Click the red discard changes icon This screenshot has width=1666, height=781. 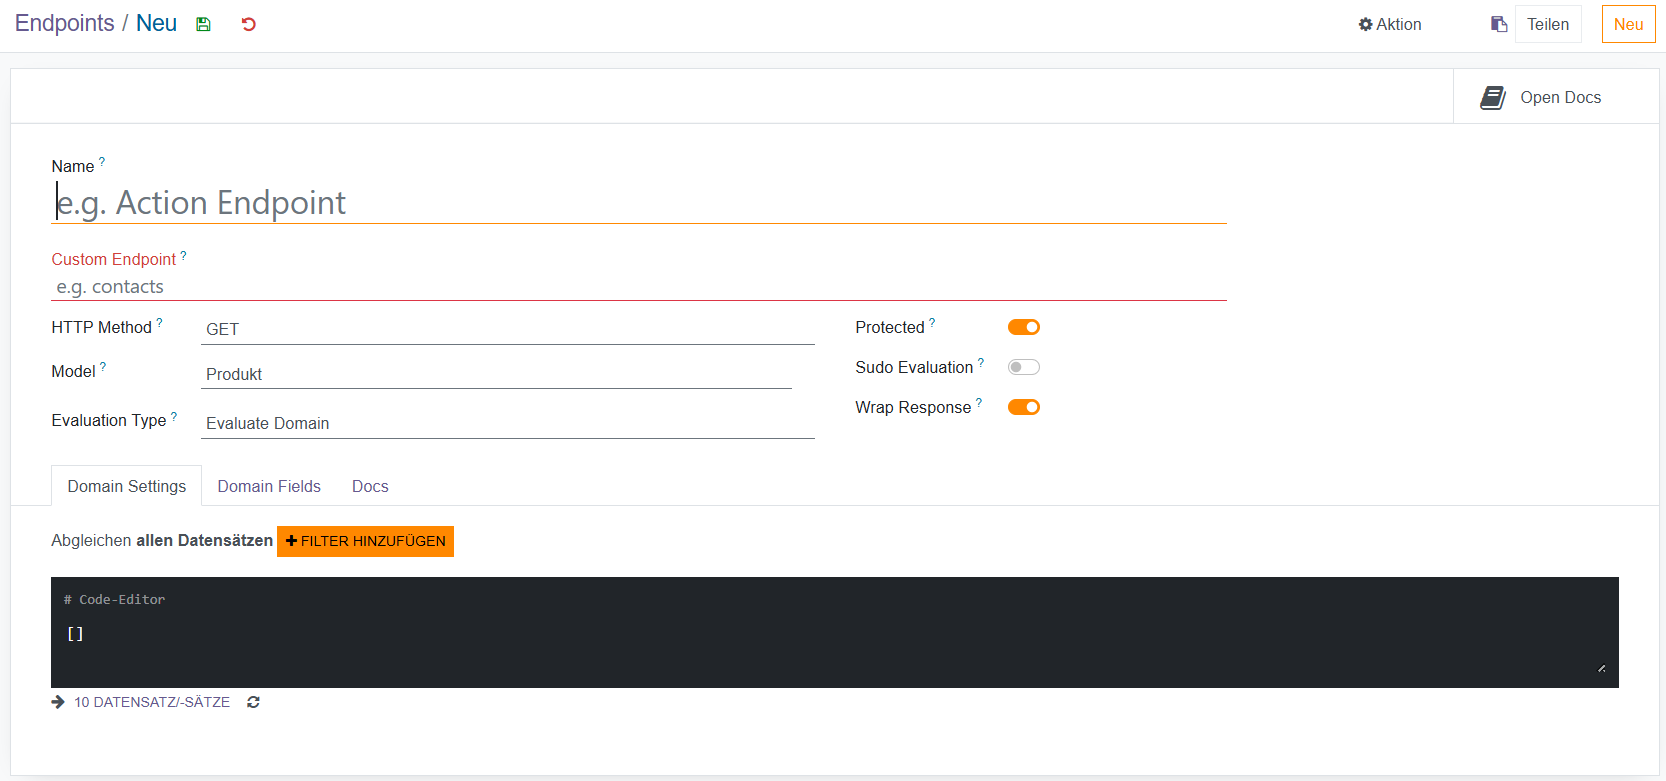coord(249,24)
